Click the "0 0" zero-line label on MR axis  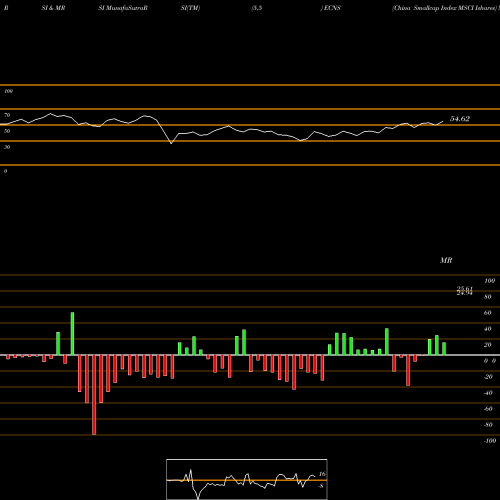[490, 361]
